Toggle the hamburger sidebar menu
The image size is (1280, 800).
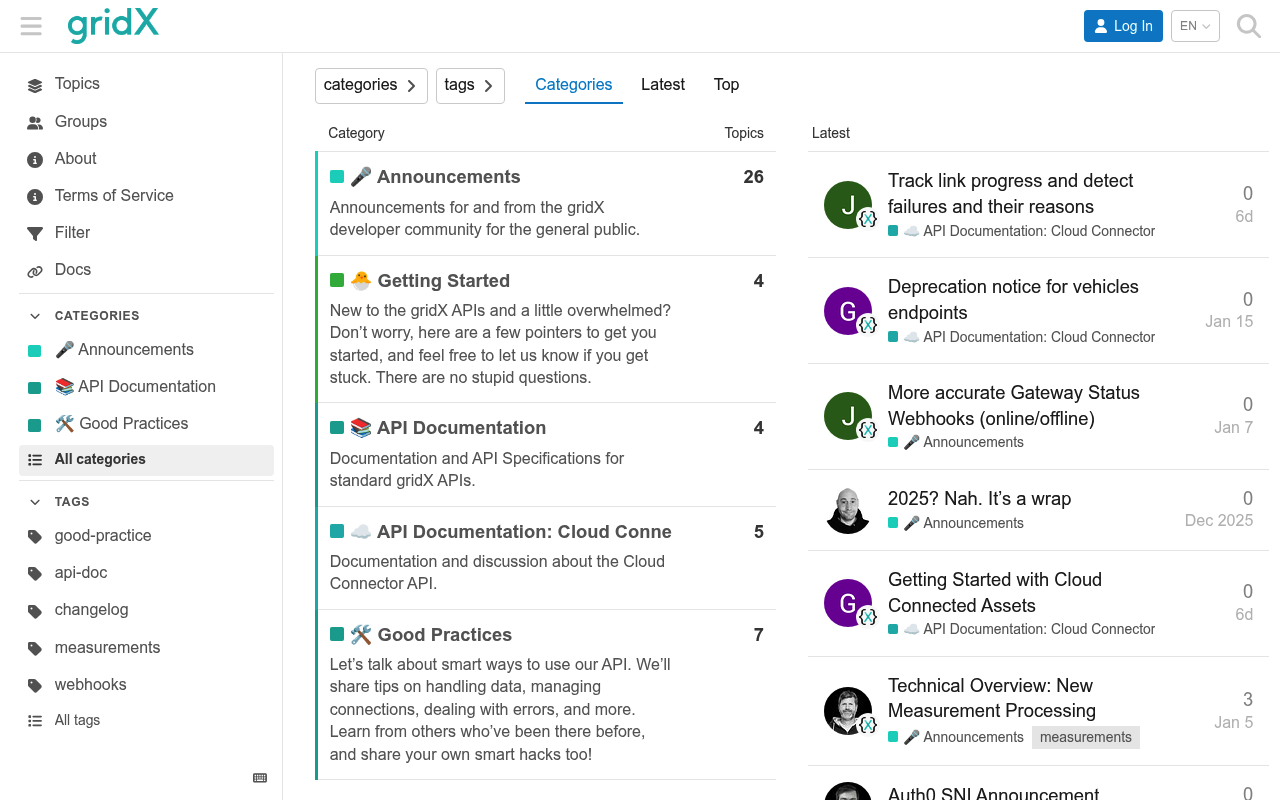coord(31,26)
